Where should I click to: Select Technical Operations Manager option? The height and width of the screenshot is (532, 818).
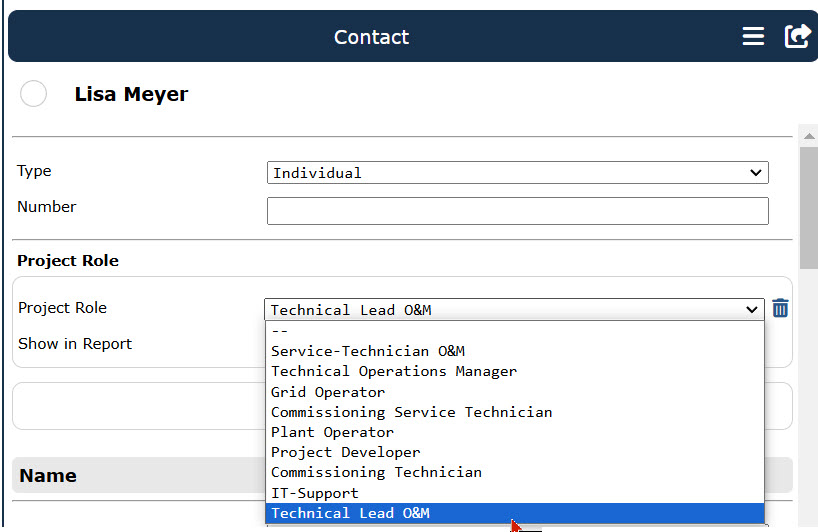(x=514, y=371)
